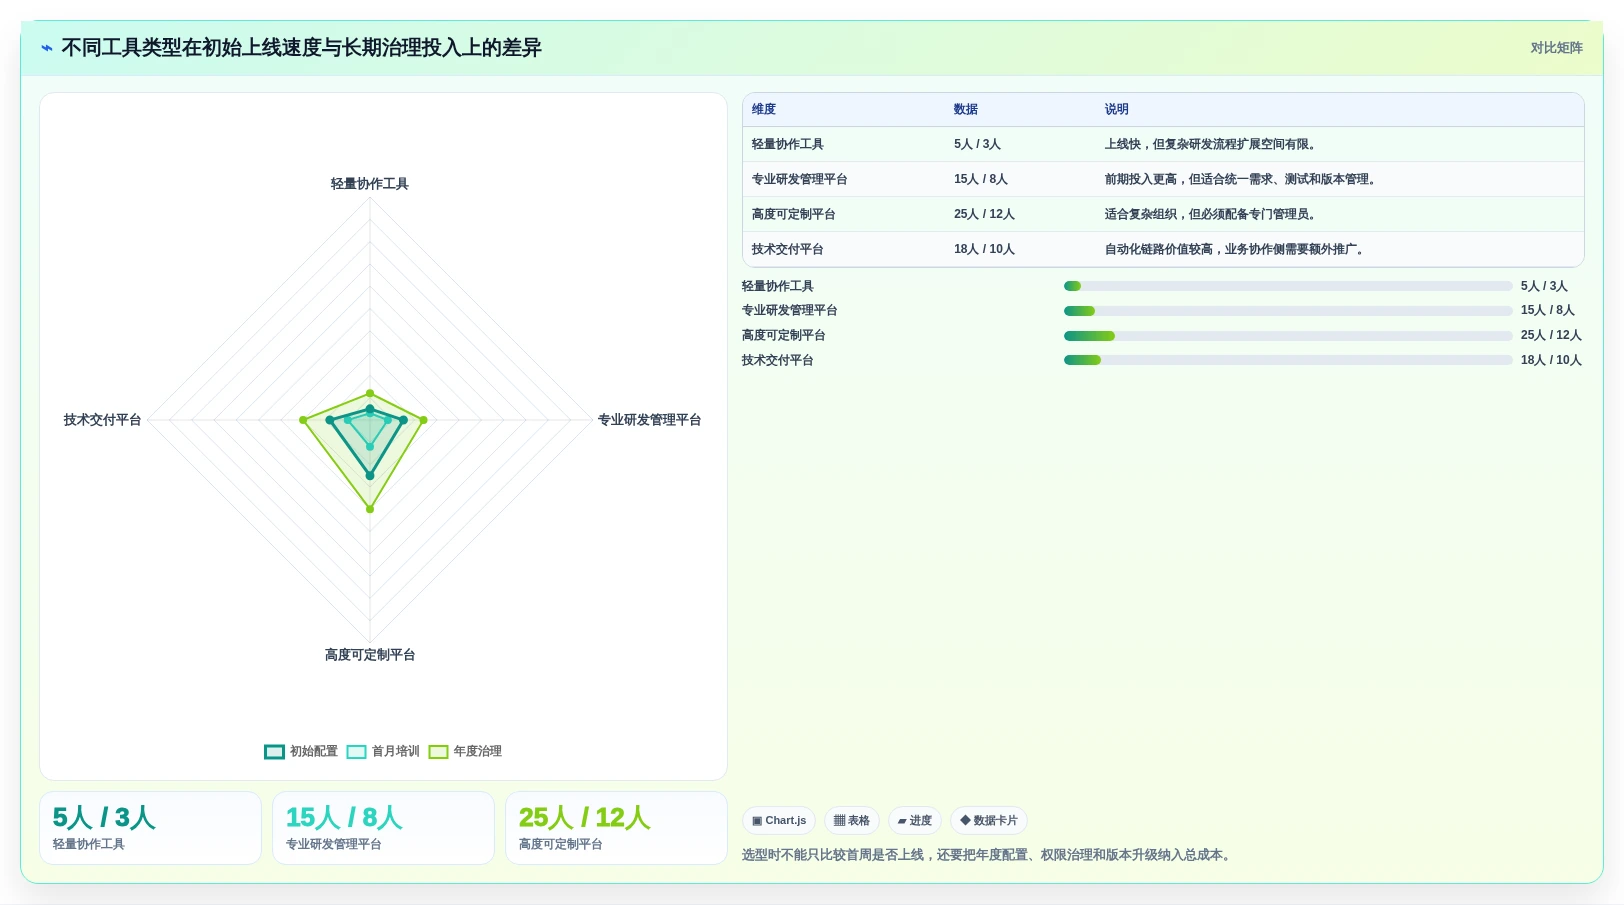Click the dark teal 初始配置 legend swatch
This screenshot has height=905, width=1624.
click(275, 752)
